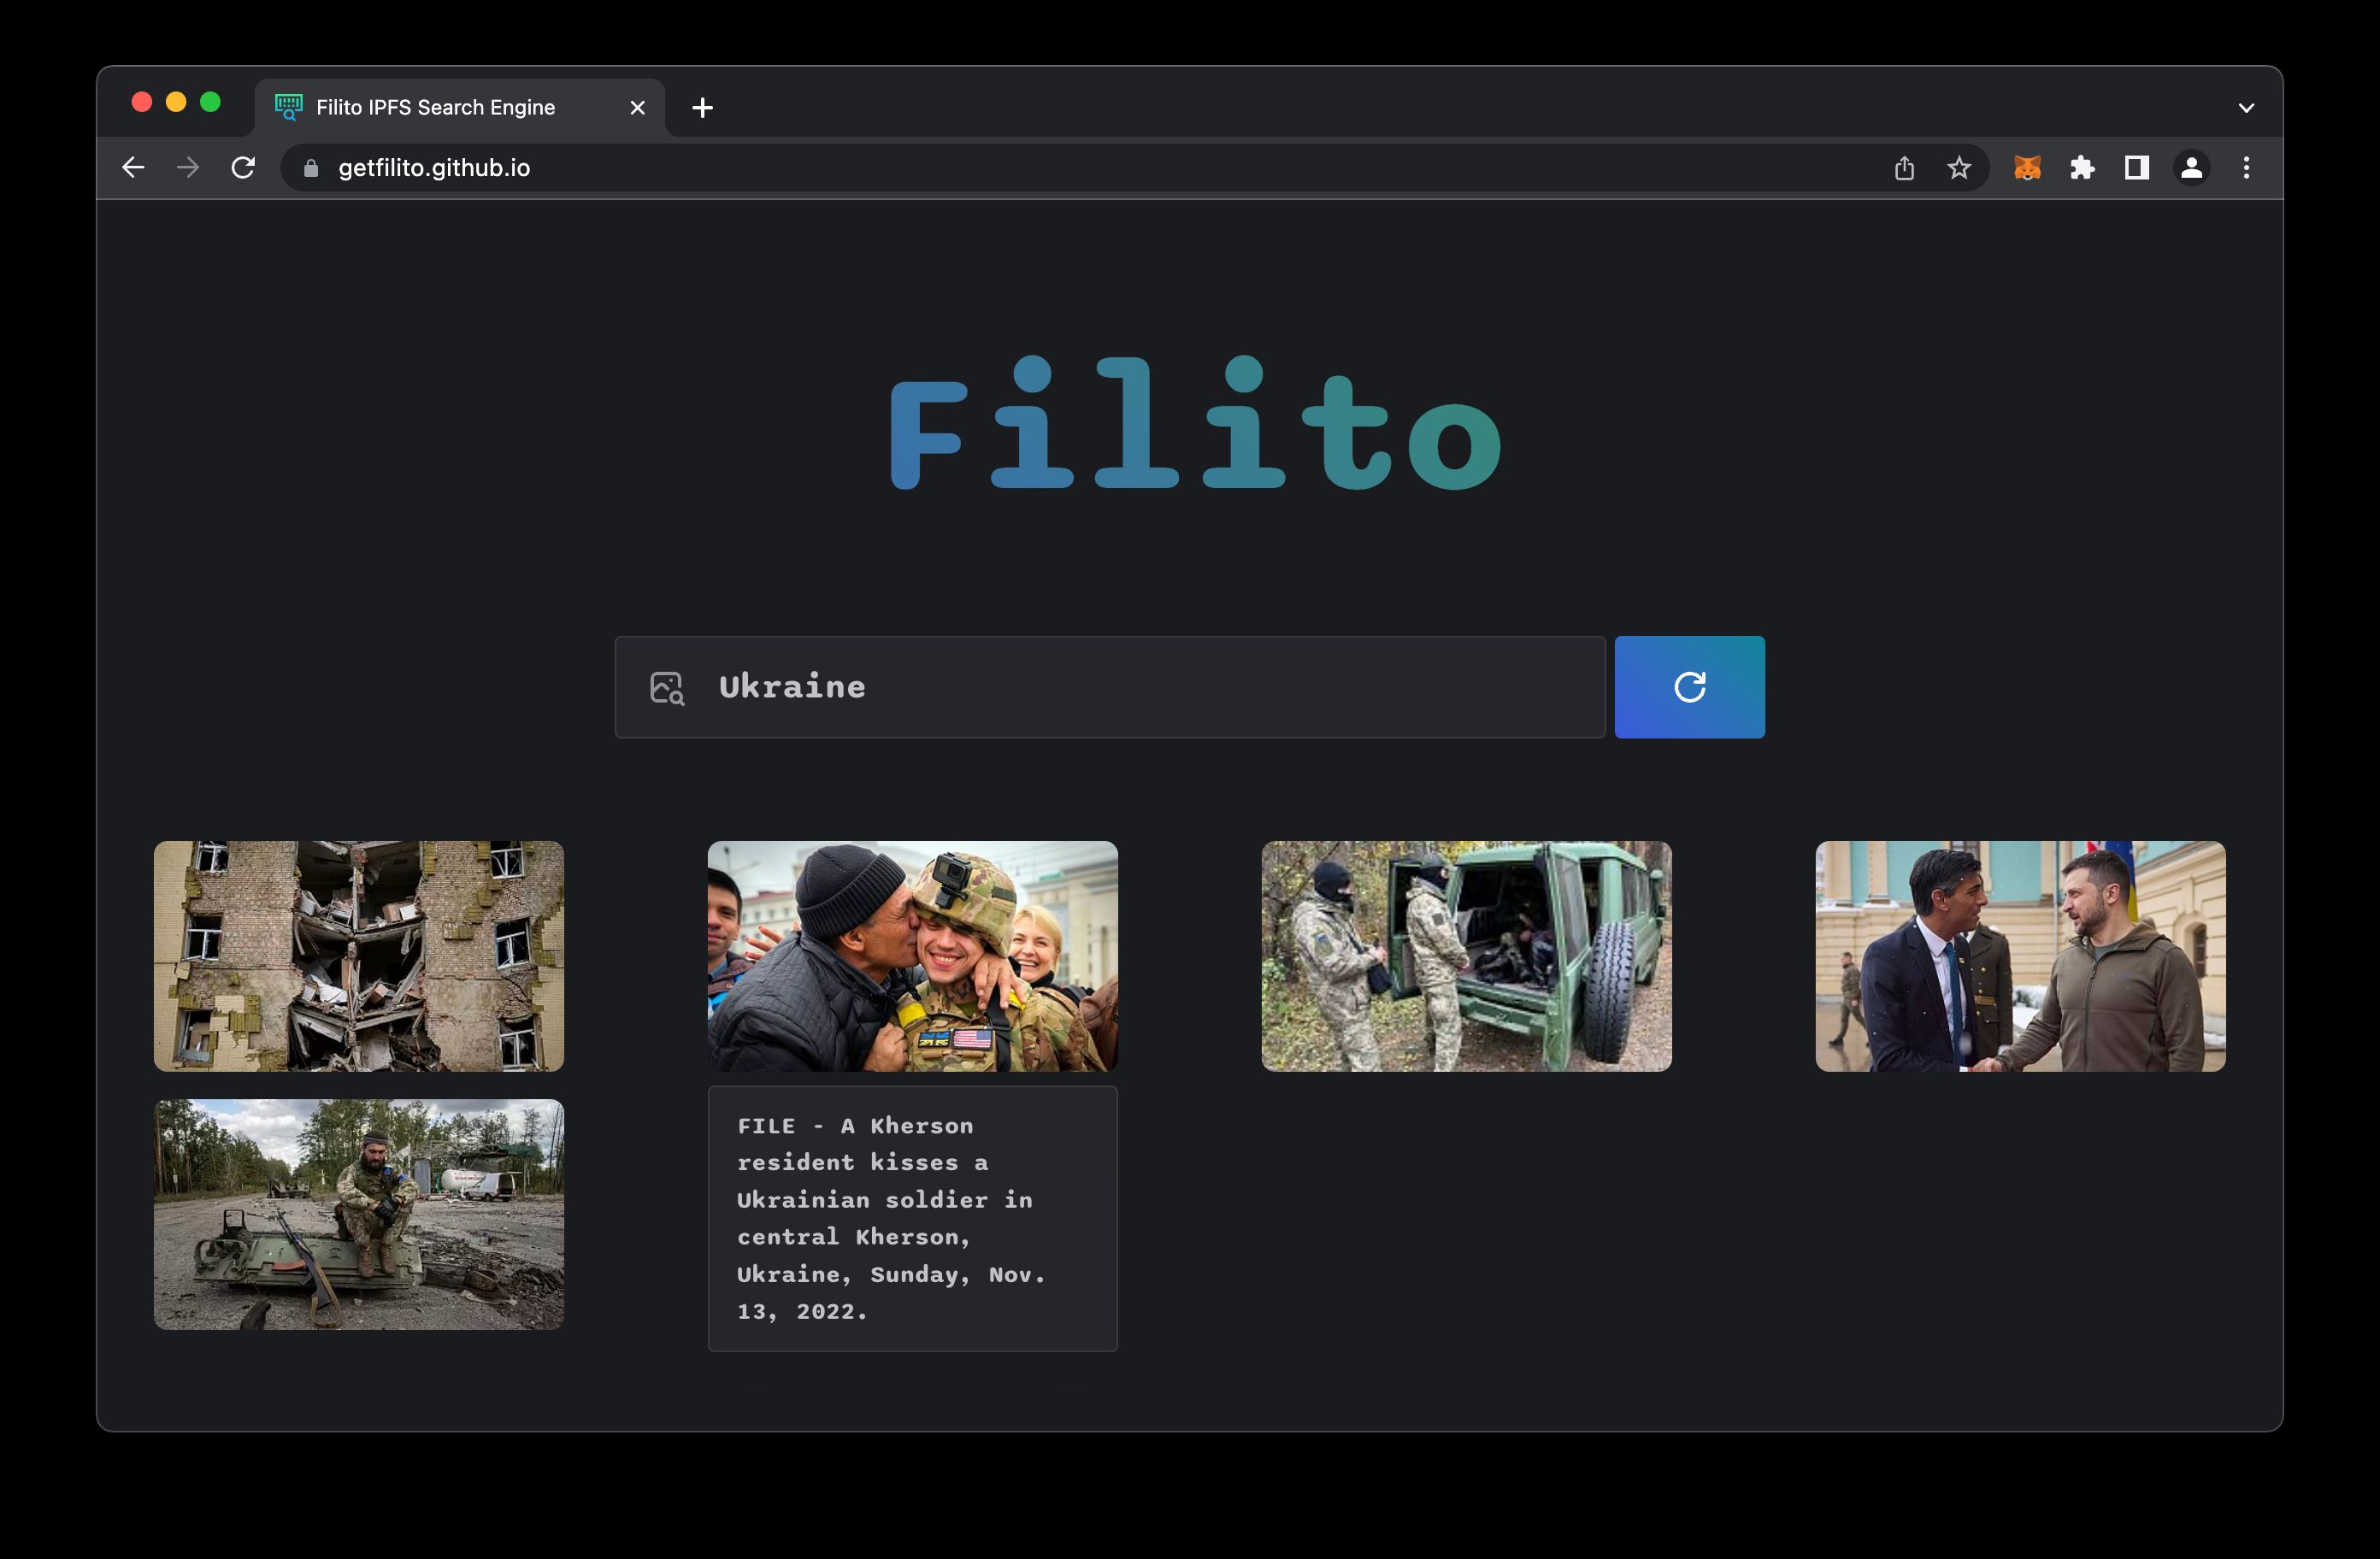2380x1559 pixels.
Task: Open the destroyed apartment building thumbnail
Action: [359, 956]
